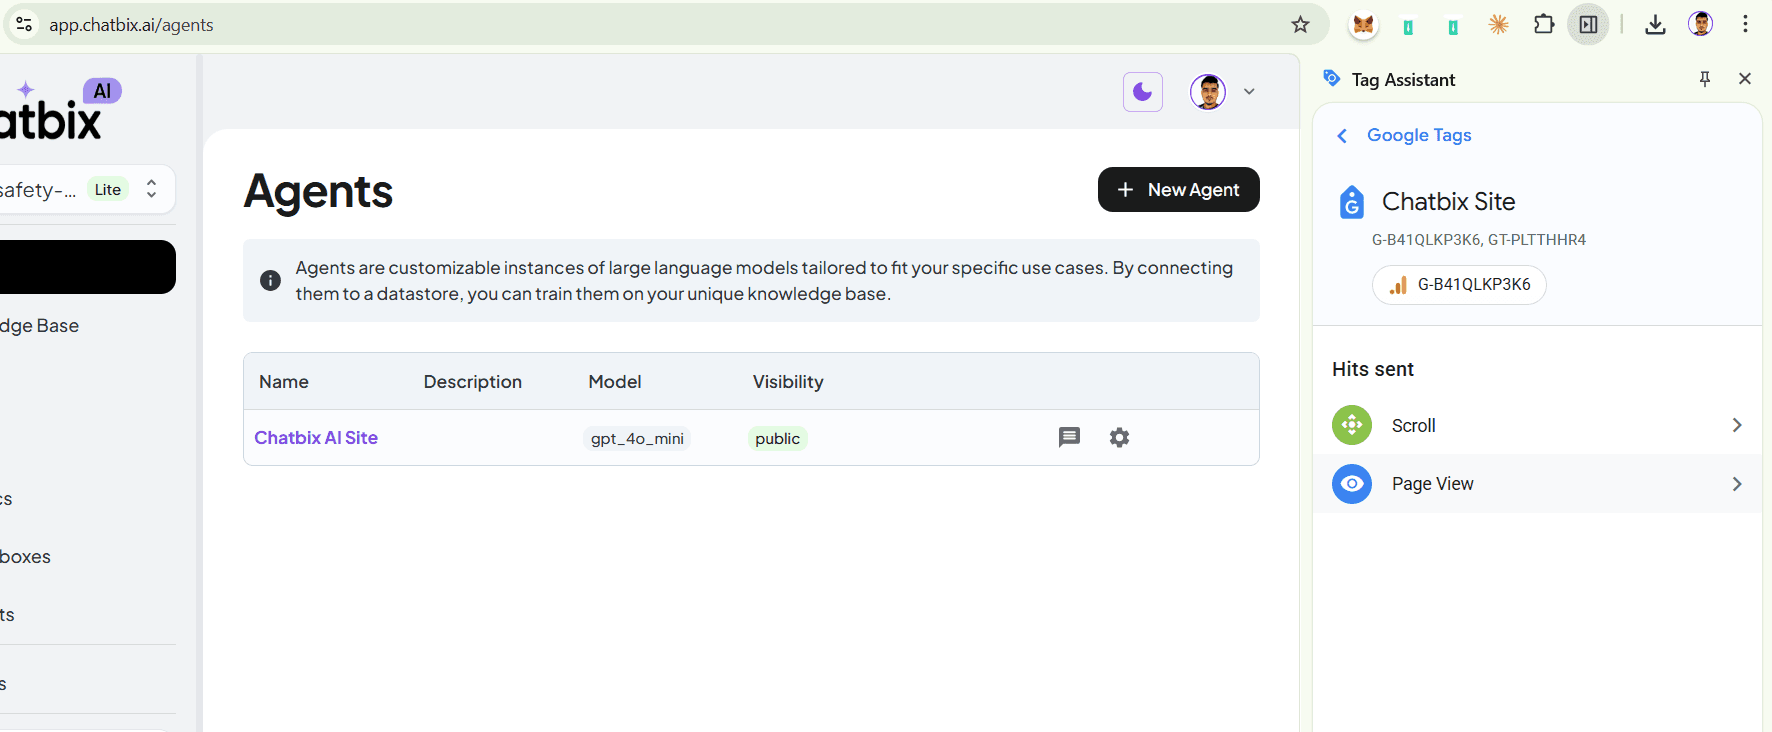The height and width of the screenshot is (732, 1772).
Task: Close the Tag Assistant panel
Action: tap(1745, 79)
